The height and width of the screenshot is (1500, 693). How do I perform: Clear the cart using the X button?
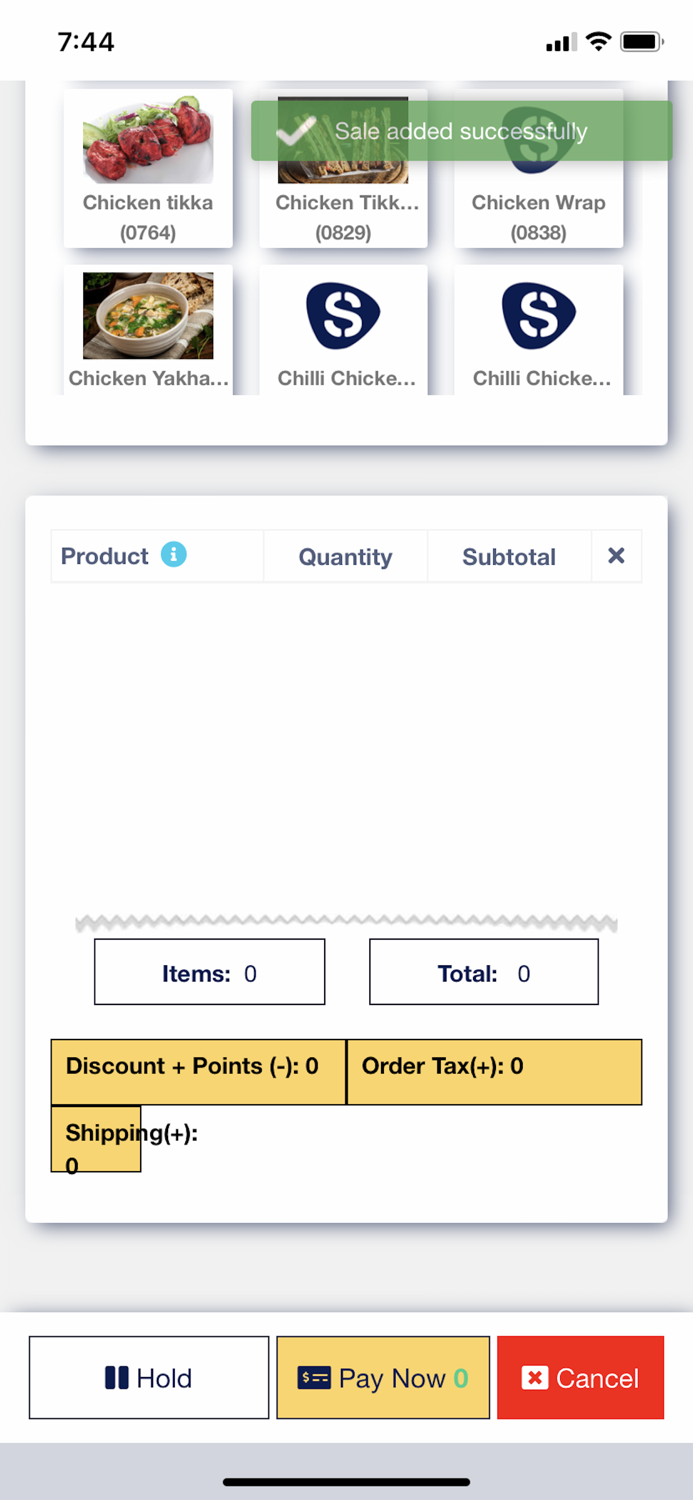click(x=616, y=556)
